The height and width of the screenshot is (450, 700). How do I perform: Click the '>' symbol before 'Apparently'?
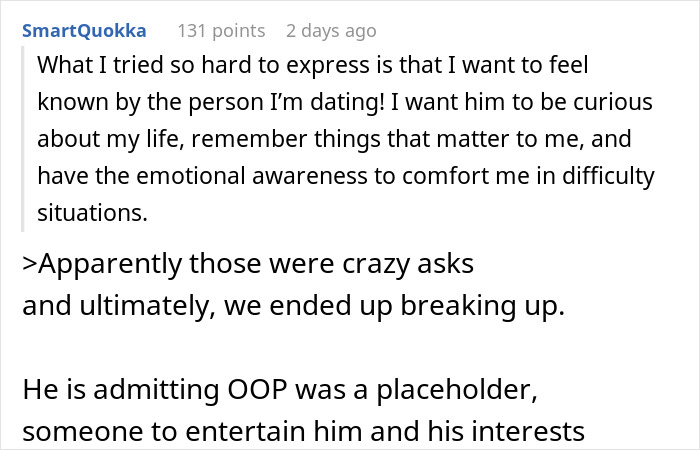(30, 266)
